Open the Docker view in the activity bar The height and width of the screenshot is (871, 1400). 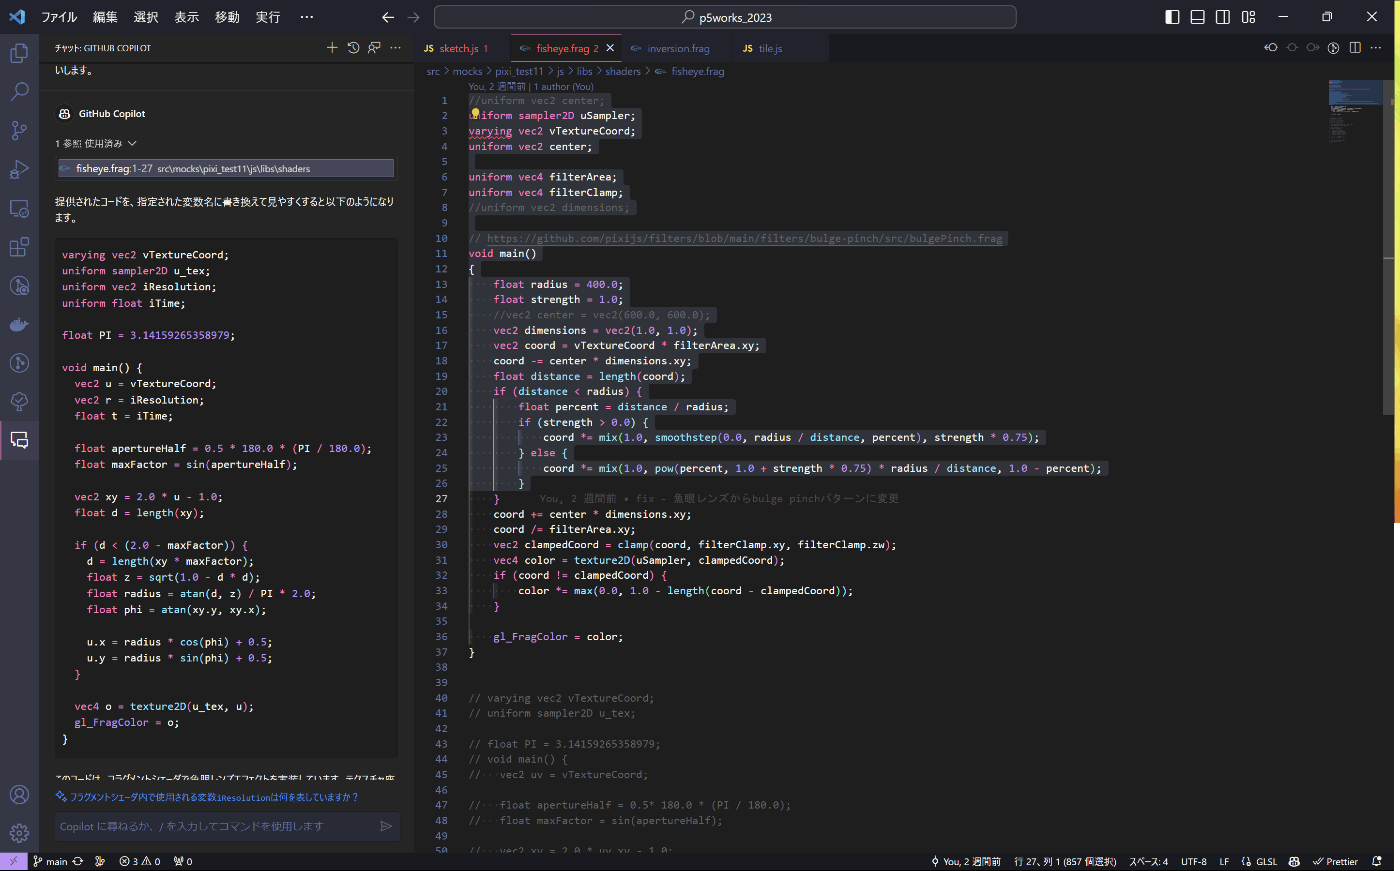tap(19, 324)
